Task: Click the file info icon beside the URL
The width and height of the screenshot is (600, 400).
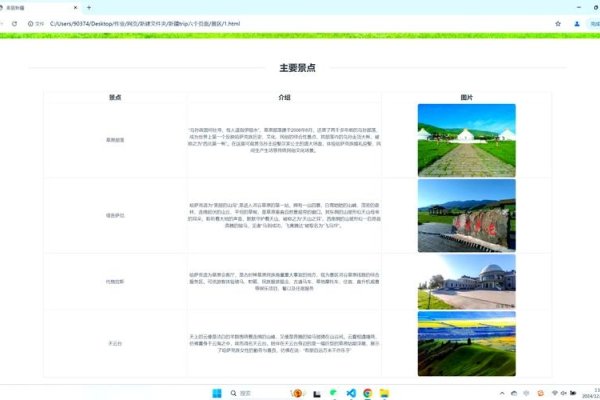Action: (x=31, y=24)
